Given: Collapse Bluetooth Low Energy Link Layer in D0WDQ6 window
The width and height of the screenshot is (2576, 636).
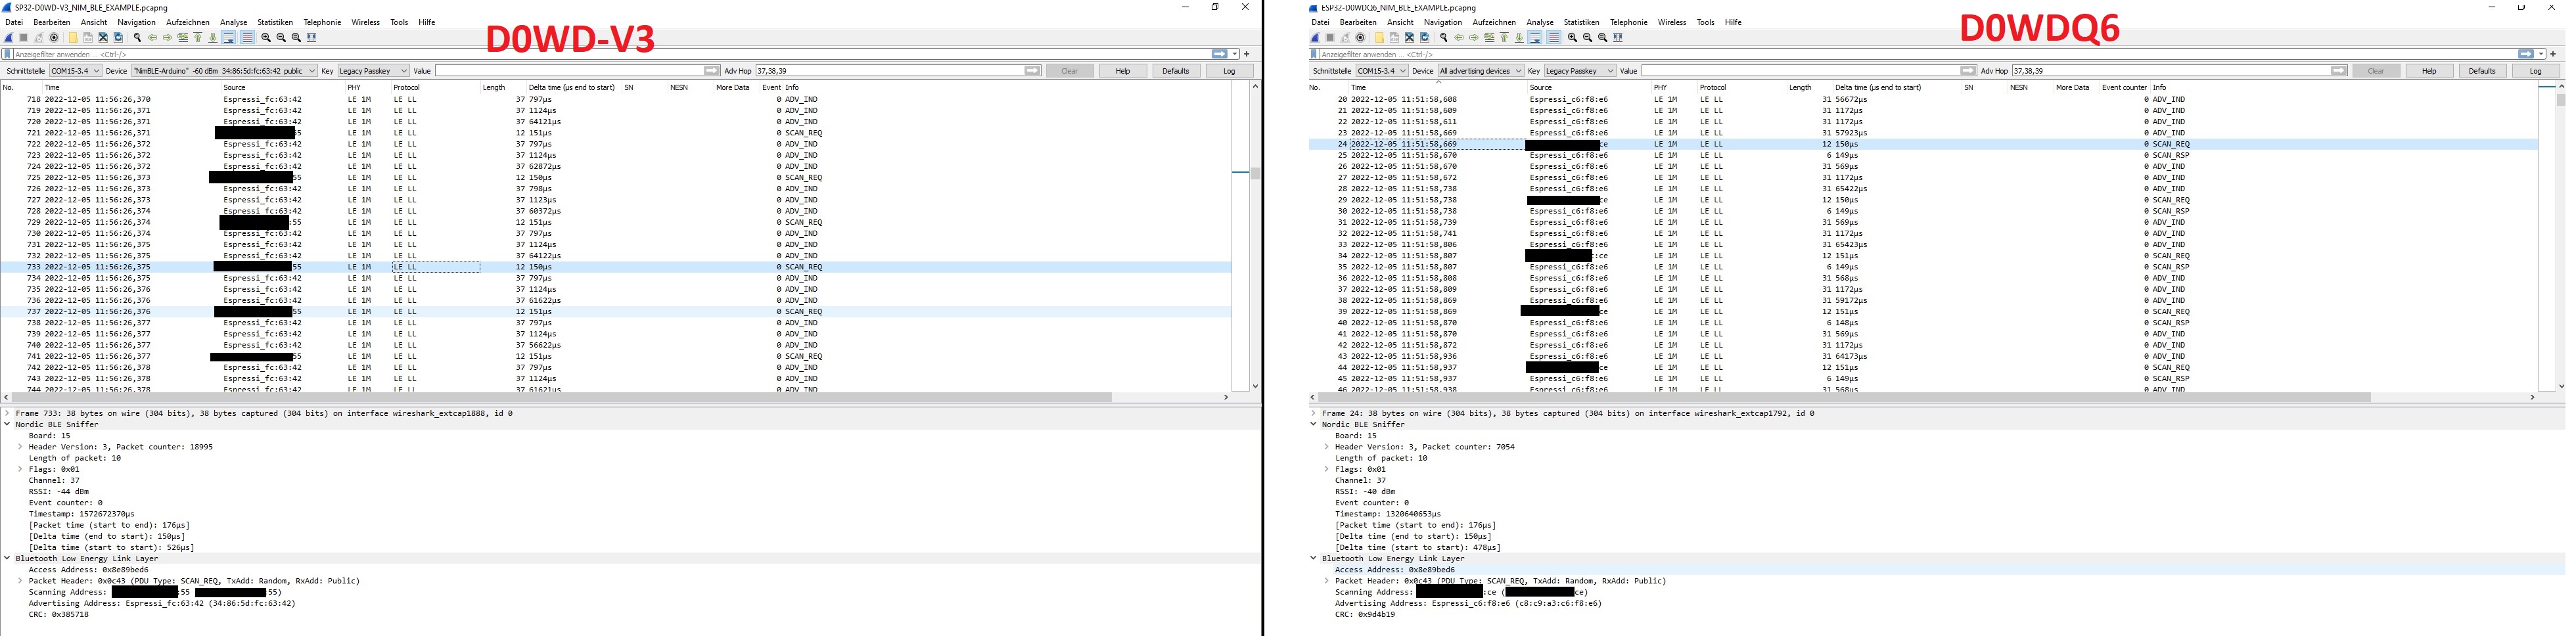Looking at the screenshot, I should (1314, 558).
